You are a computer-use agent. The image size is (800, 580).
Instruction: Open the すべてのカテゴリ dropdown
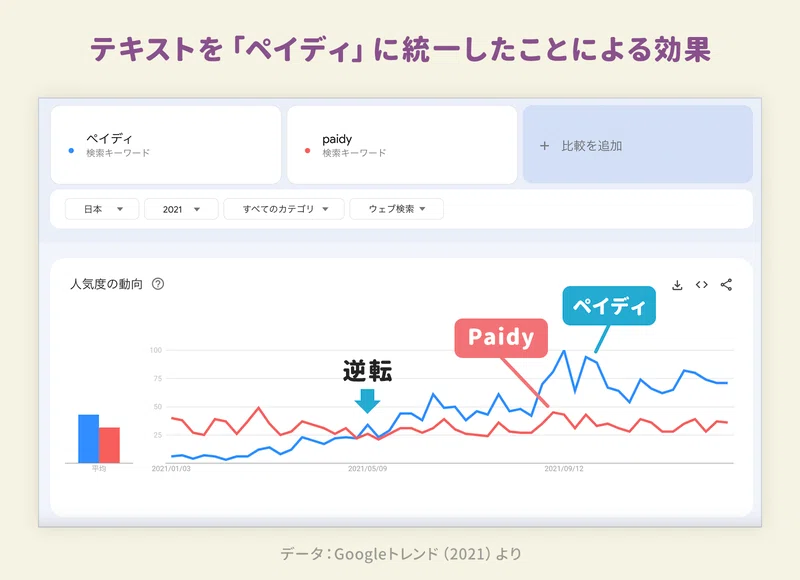pos(284,209)
